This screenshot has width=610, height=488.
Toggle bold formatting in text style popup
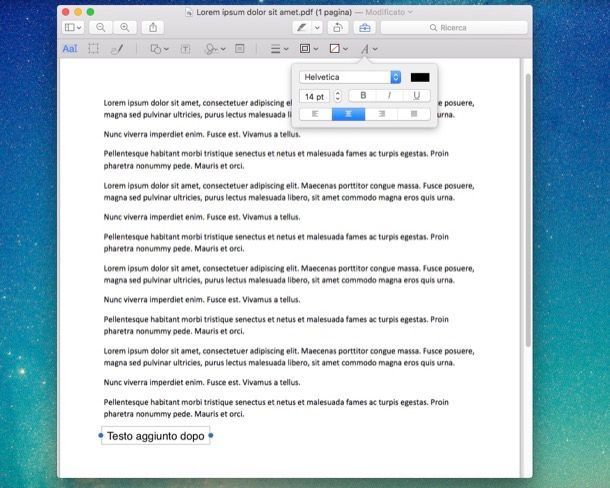coord(363,96)
